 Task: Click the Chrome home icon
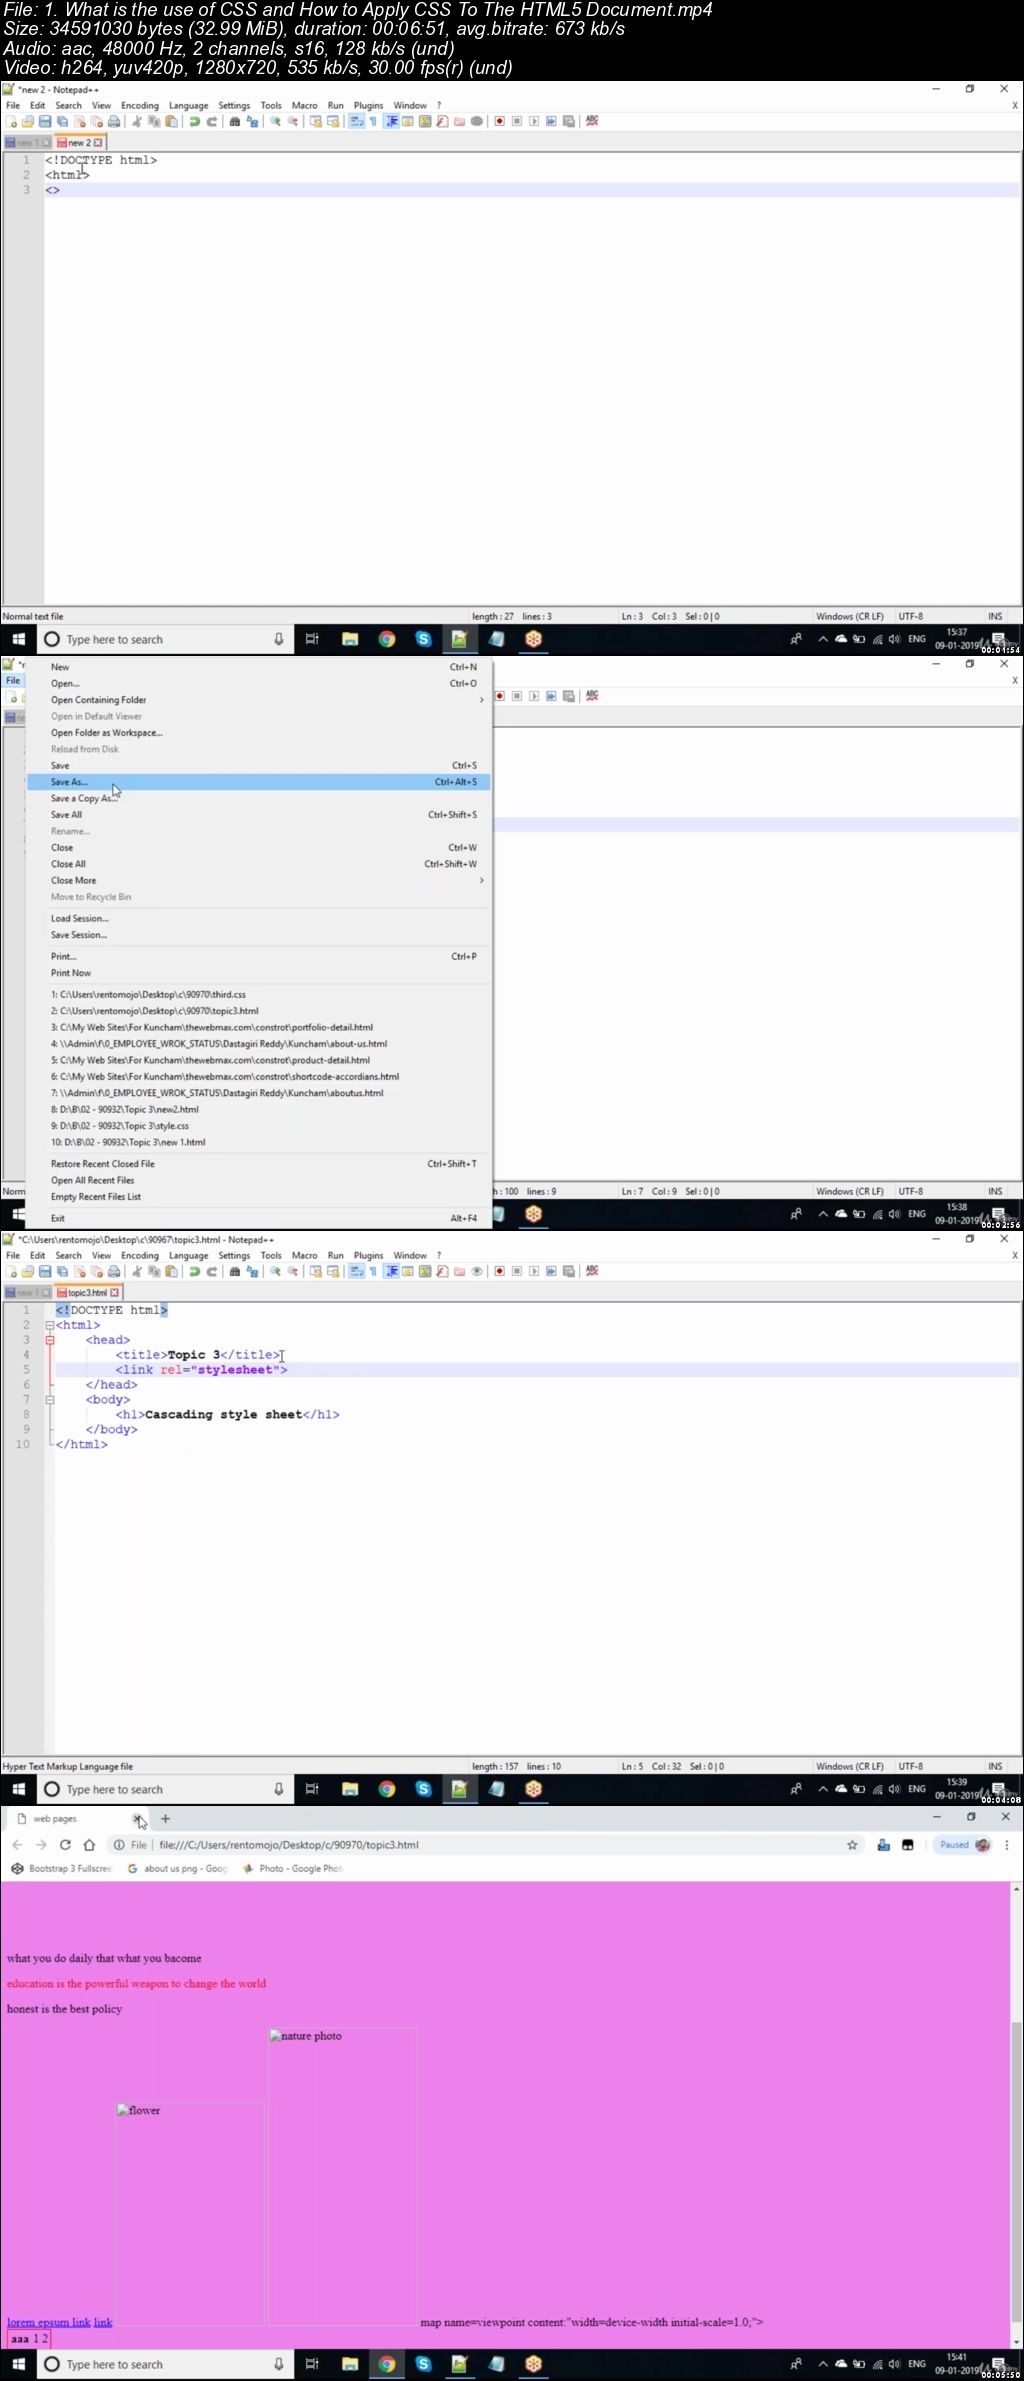point(89,1845)
